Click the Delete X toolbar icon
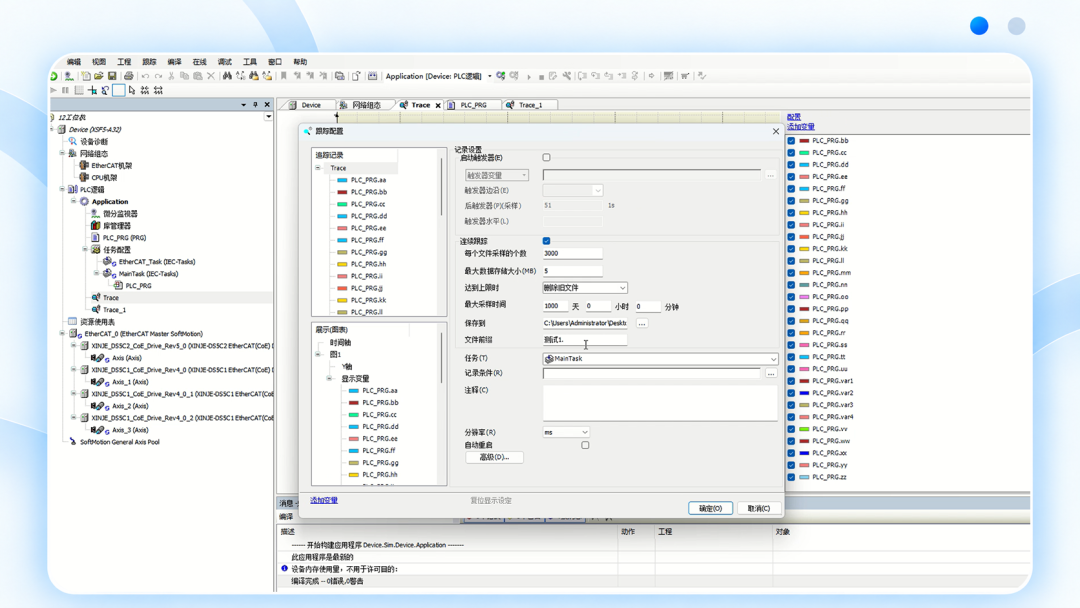The width and height of the screenshot is (1080, 608). coord(211,76)
